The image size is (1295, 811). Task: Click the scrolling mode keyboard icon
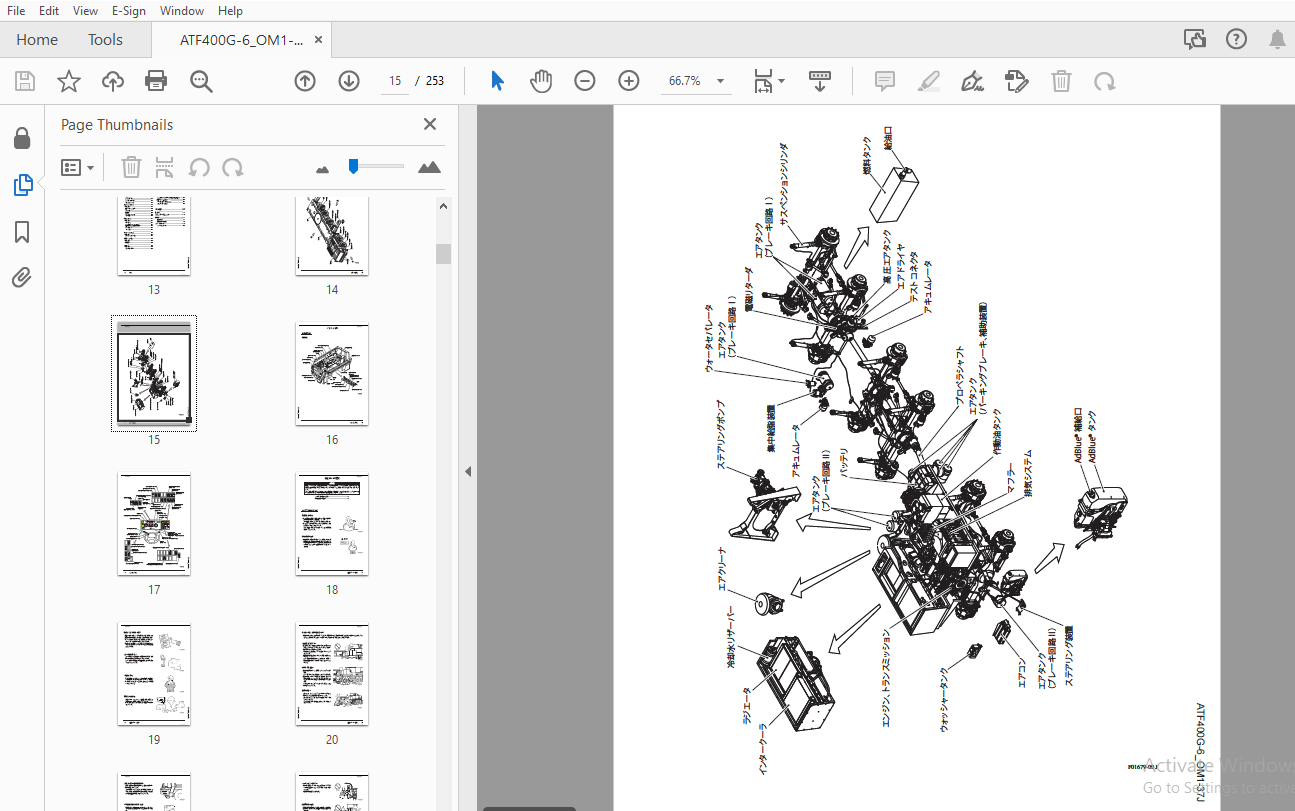point(820,81)
